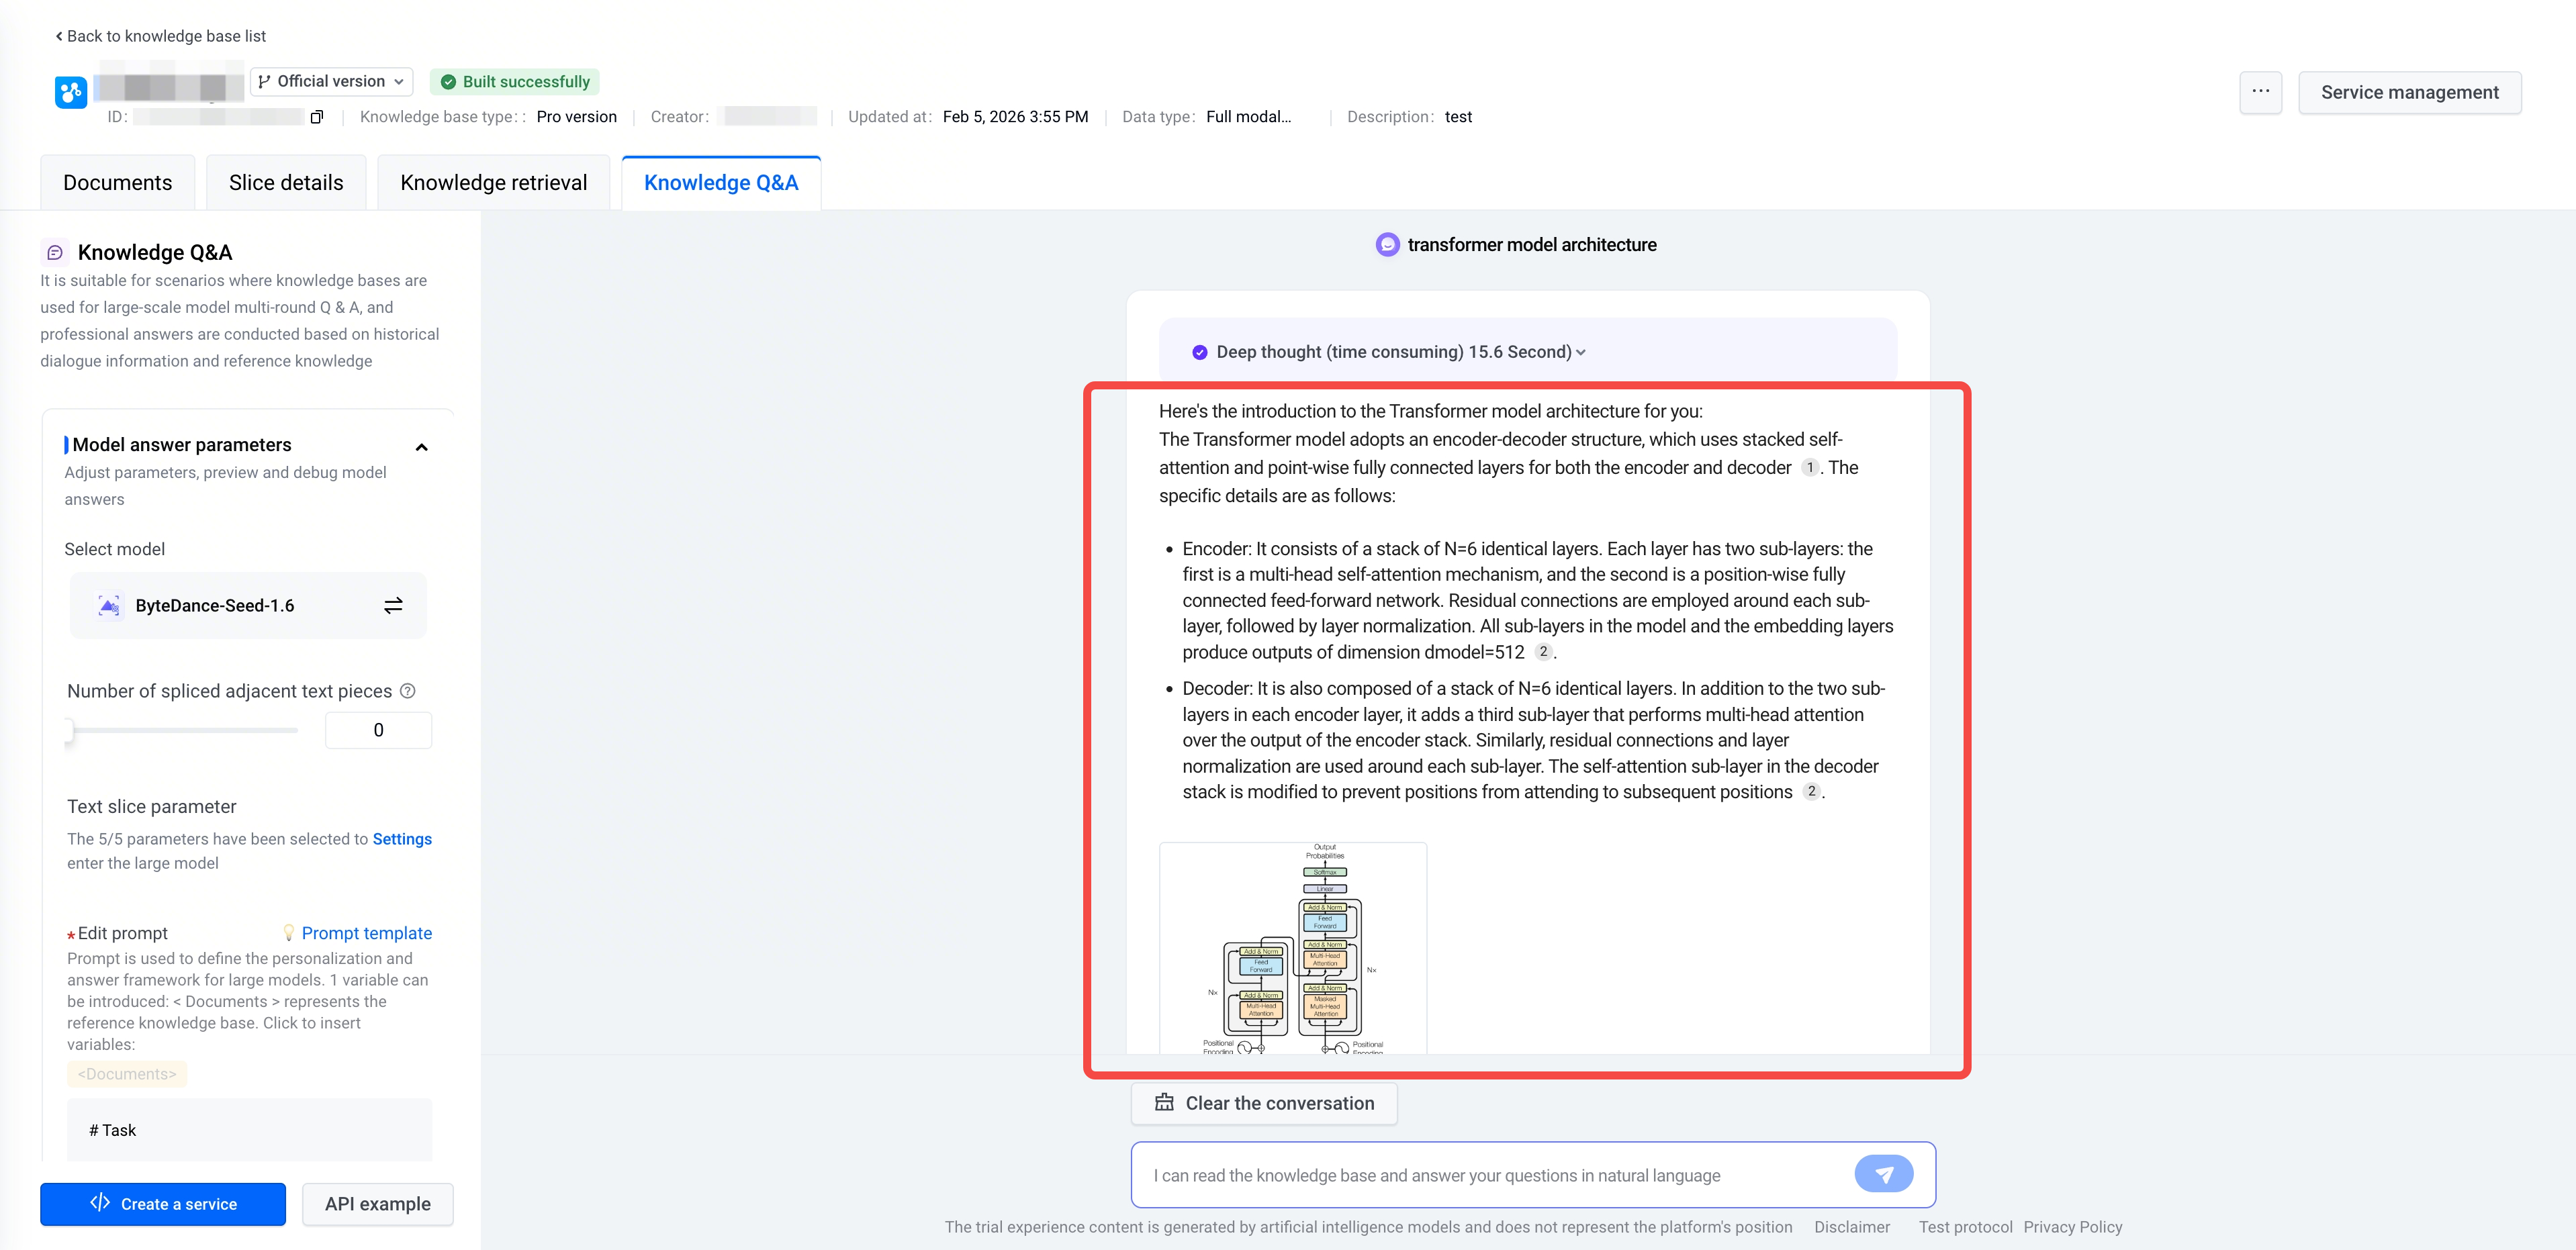2576x1250 pixels.
Task: Open the Knowledge retrieval tab
Action: click(493, 183)
